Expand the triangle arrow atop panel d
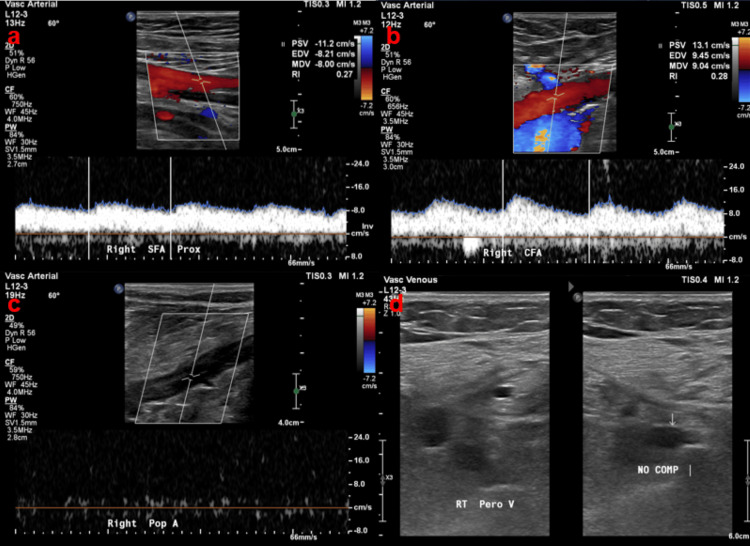750x546 pixels. click(x=571, y=287)
